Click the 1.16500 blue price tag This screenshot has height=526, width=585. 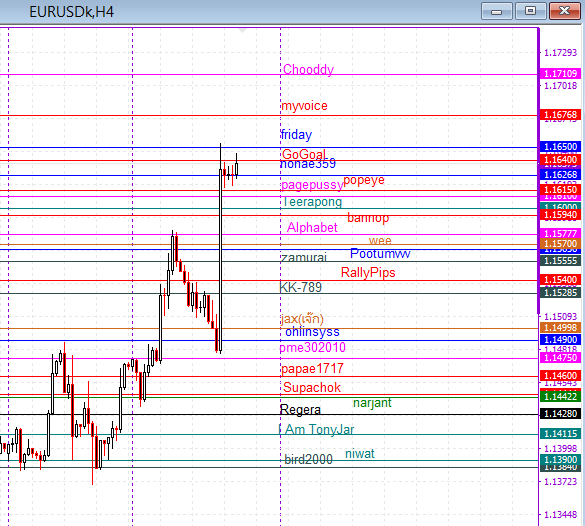tap(560, 147)
